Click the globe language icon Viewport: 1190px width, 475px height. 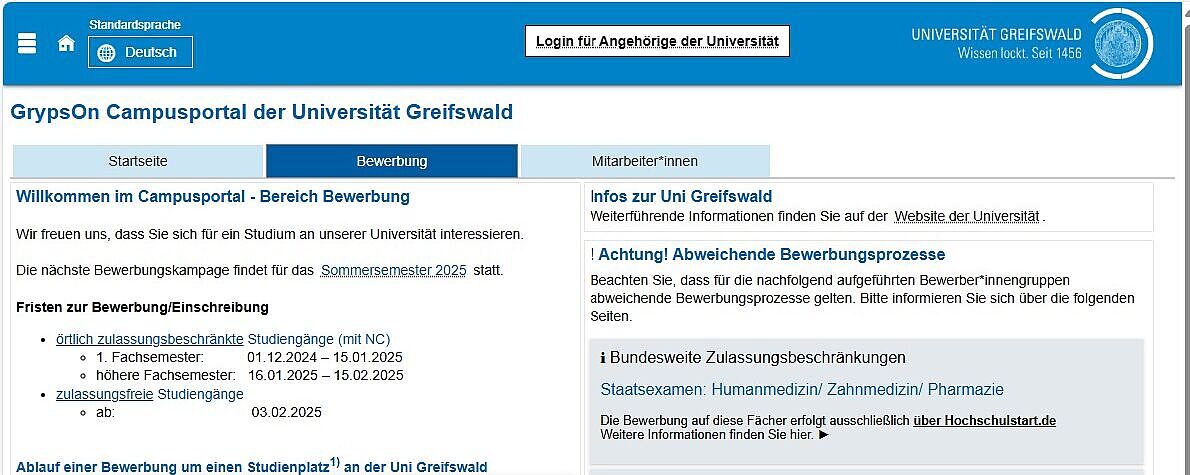107,52
